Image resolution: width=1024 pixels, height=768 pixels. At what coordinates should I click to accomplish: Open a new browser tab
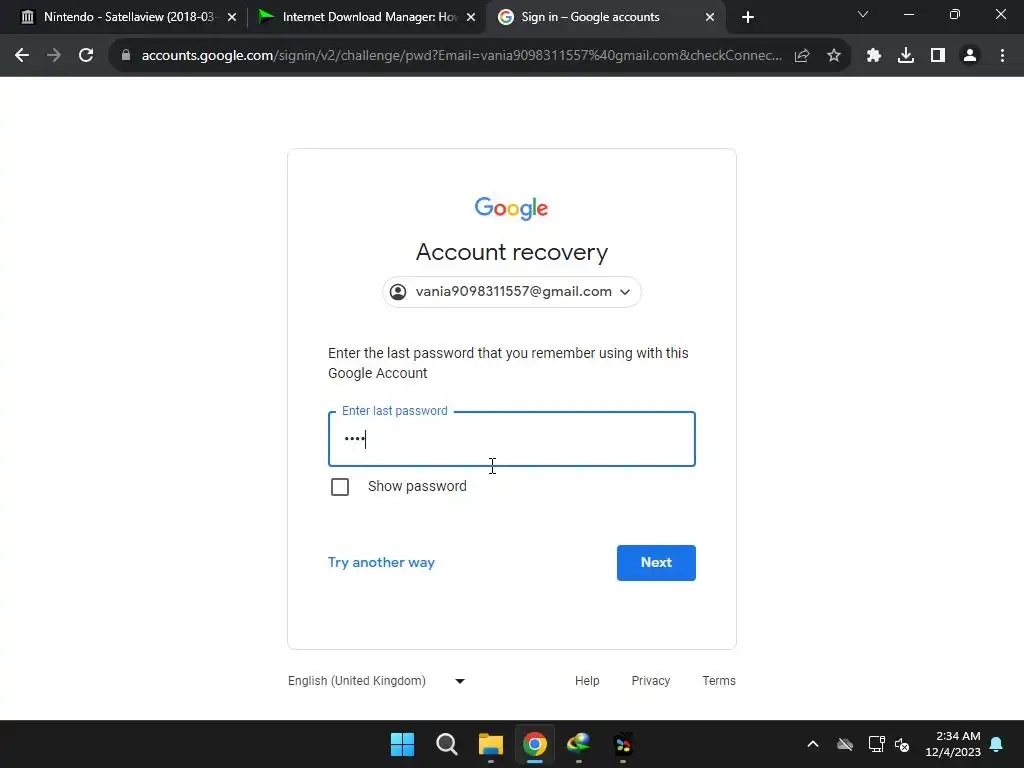(748, 17)
